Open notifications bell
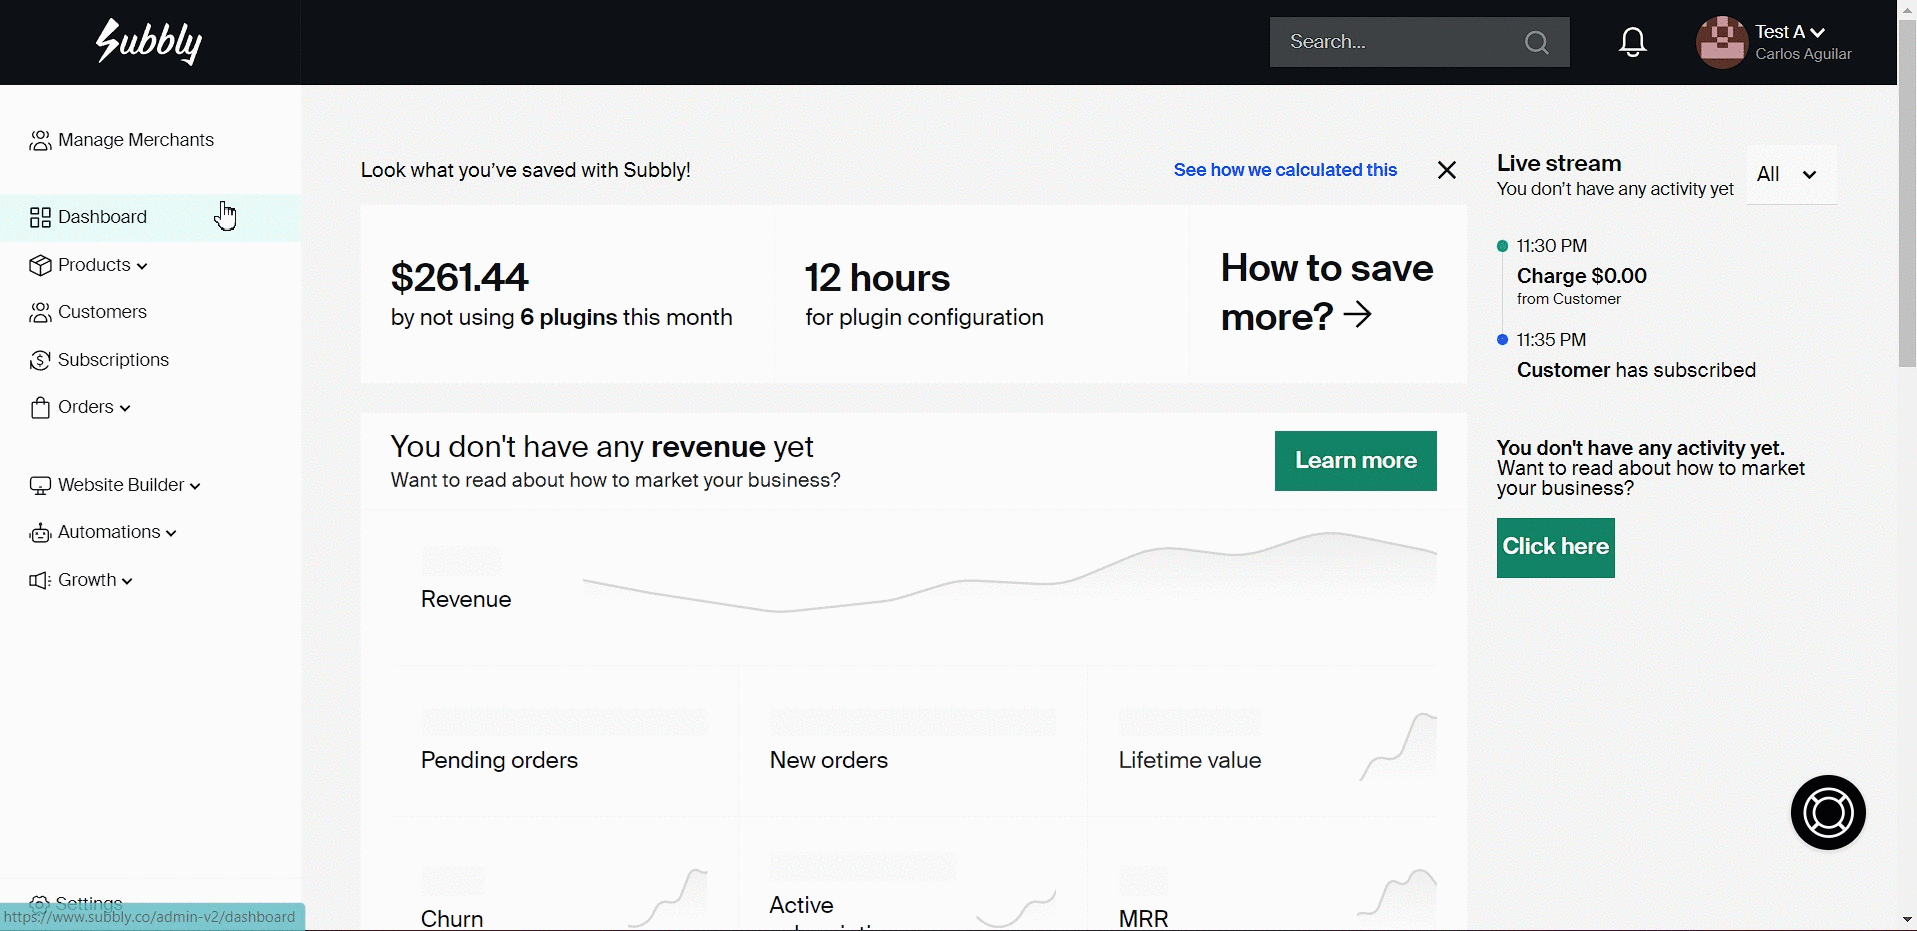 click(1633, 42)
